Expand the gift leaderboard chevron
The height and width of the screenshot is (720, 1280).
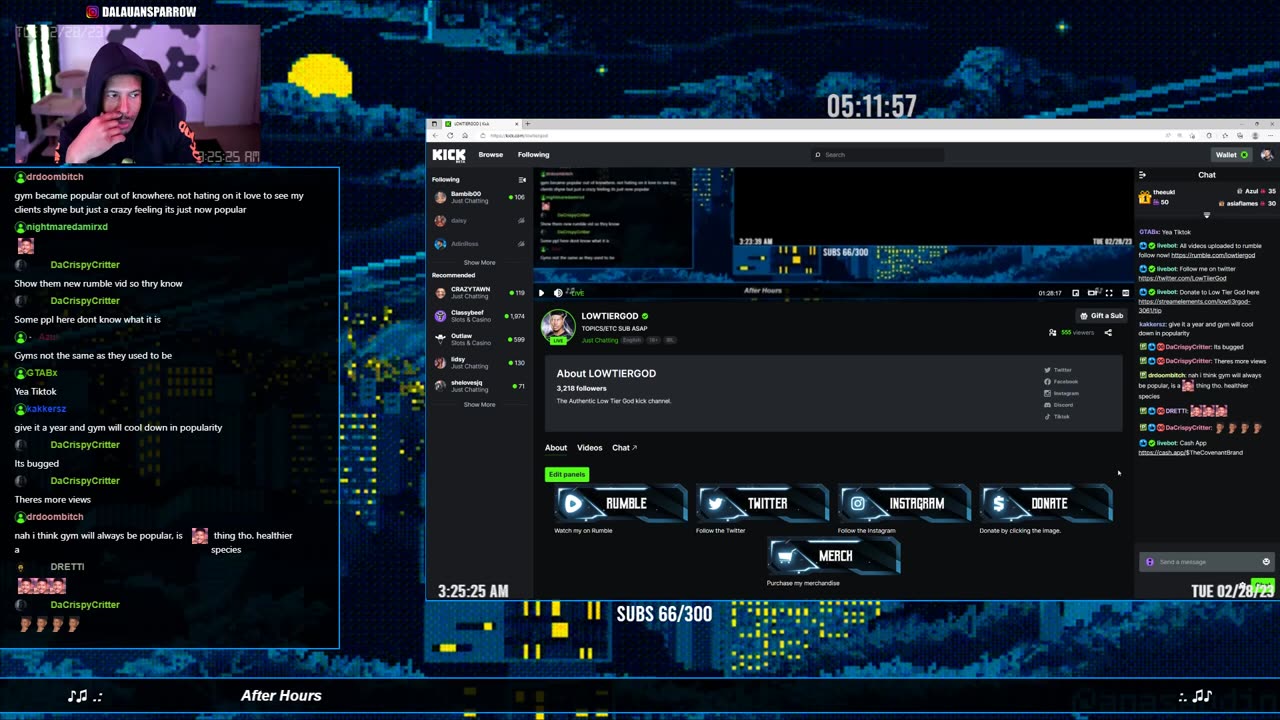pos(1207,215)
